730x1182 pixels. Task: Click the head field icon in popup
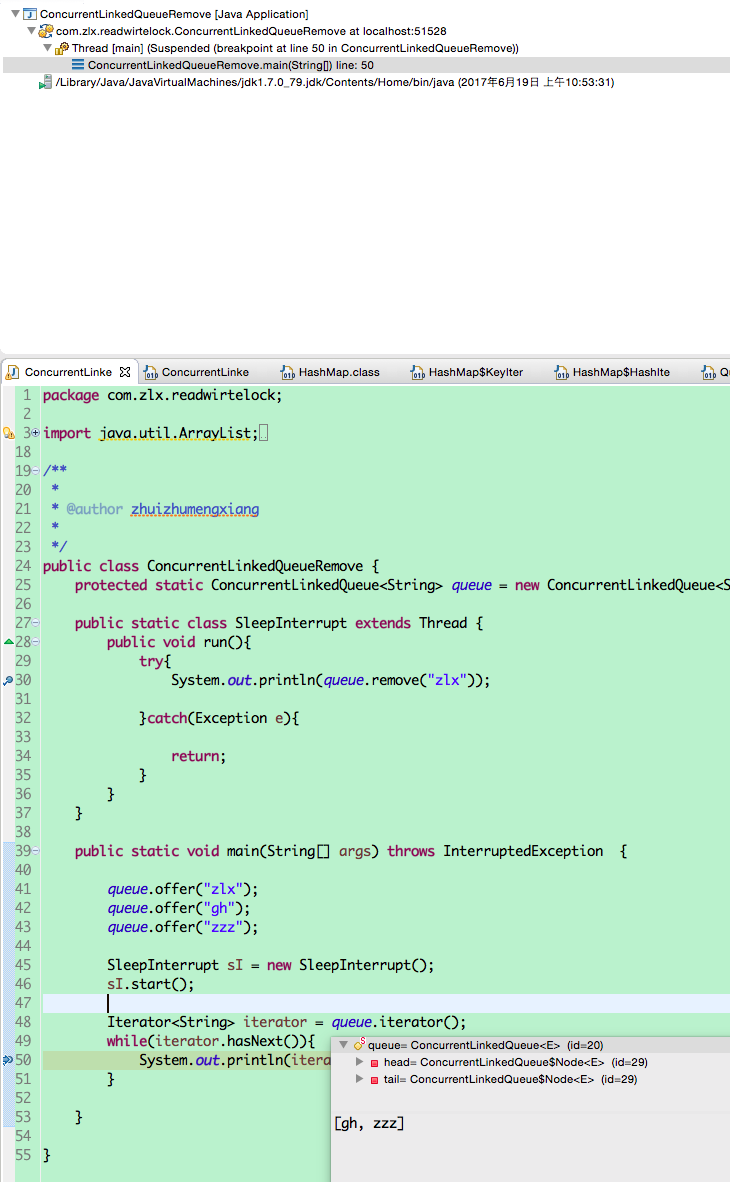(374, 1063)
